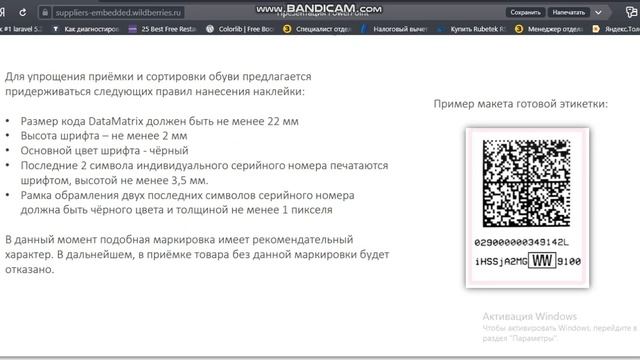Click the paragraph starting В данный момент
Image resolution: width=640 pixels, height=360 pixels.
tap(197, 254)
